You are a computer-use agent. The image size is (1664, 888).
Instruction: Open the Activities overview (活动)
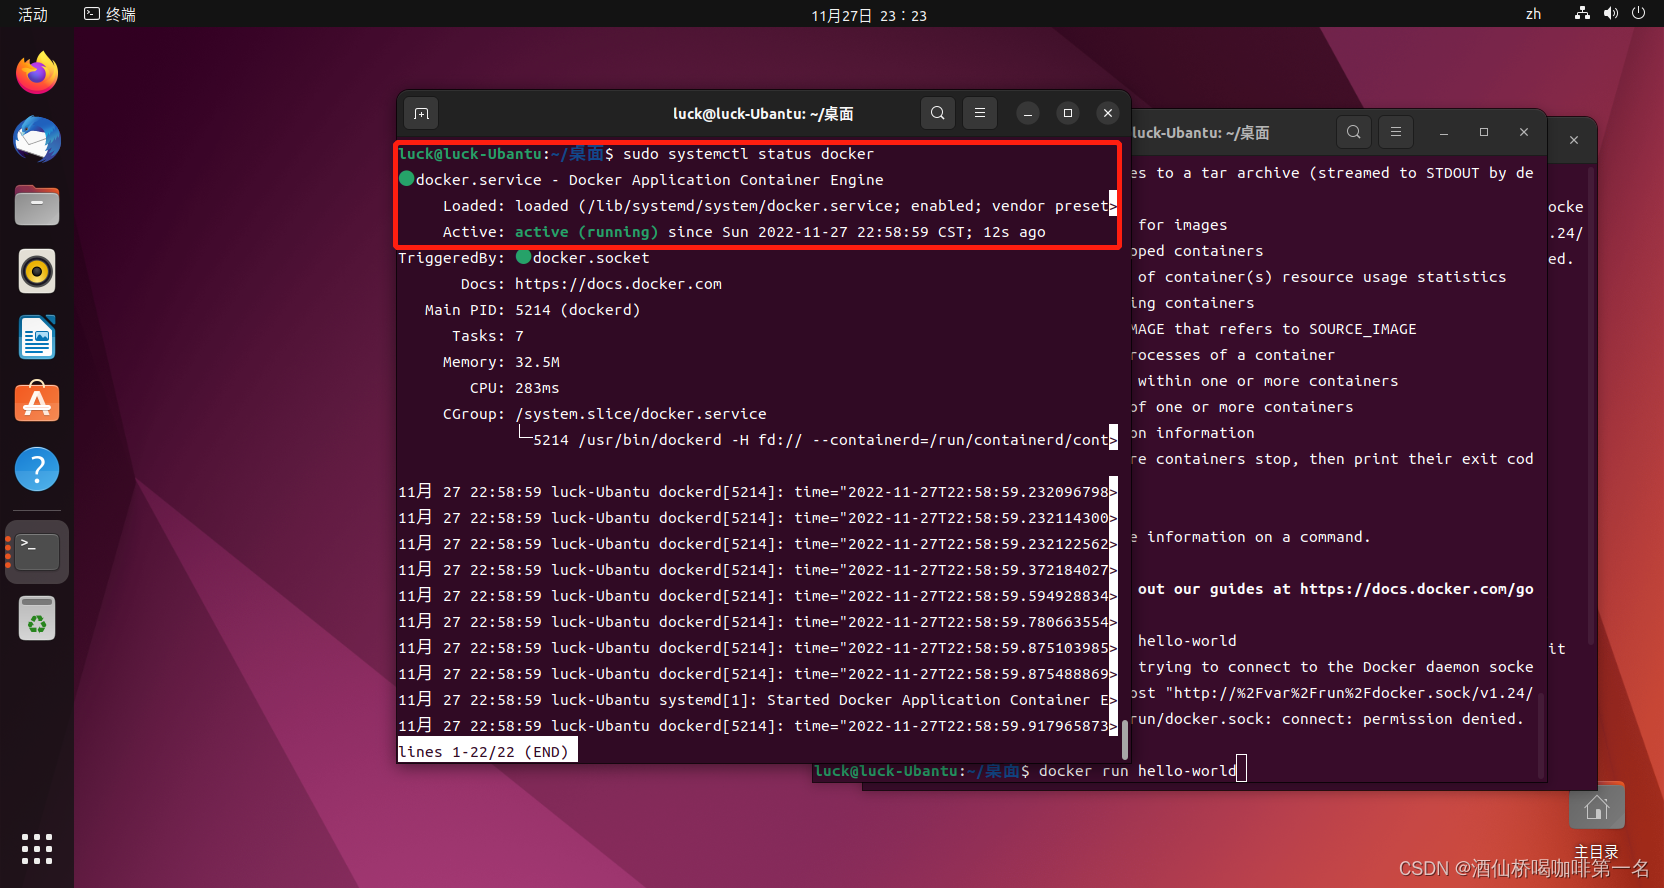(x=33, y=14)
